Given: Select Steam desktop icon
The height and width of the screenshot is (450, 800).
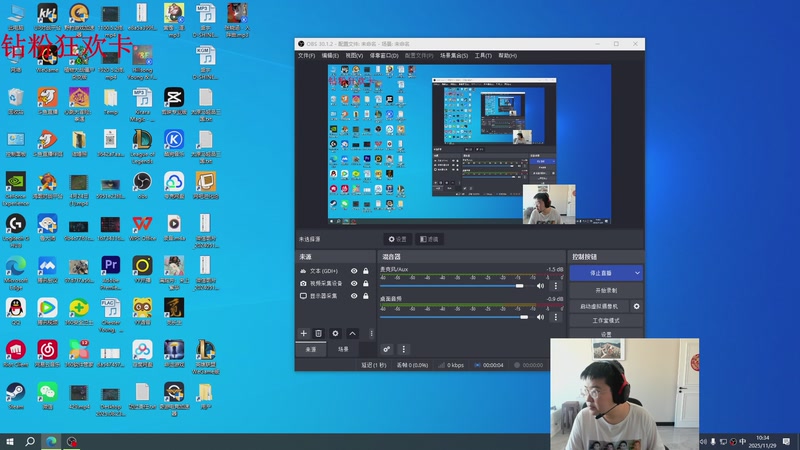Looking at the screenshot, I should 16,396.
